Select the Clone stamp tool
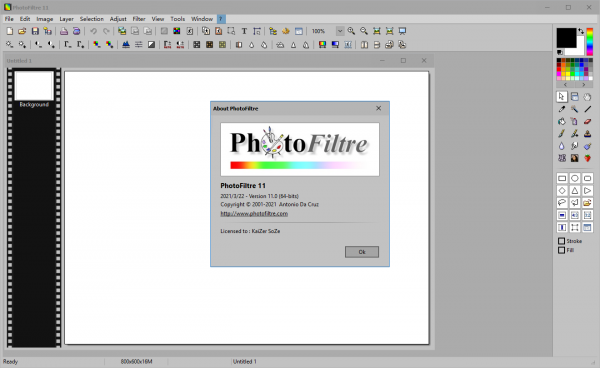600x368 pixels. click(x=587, y=134)
